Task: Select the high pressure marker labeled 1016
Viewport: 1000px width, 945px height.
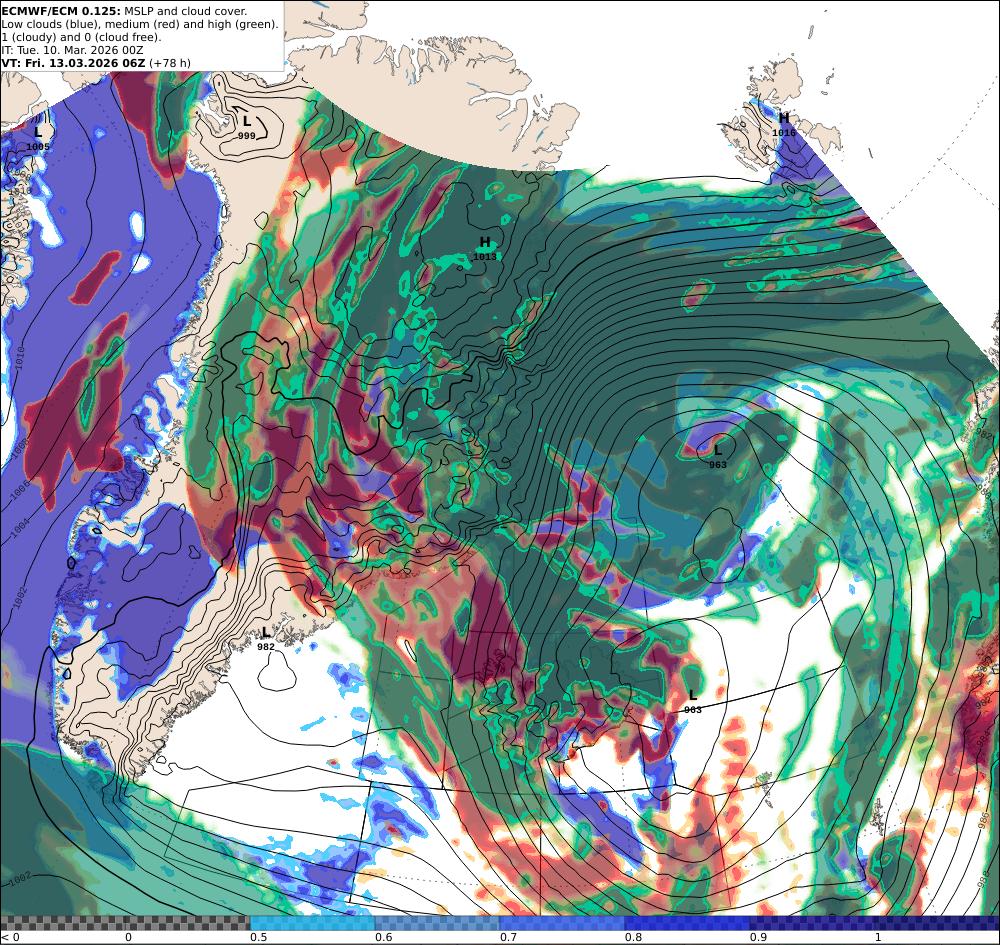Action: 784,124
